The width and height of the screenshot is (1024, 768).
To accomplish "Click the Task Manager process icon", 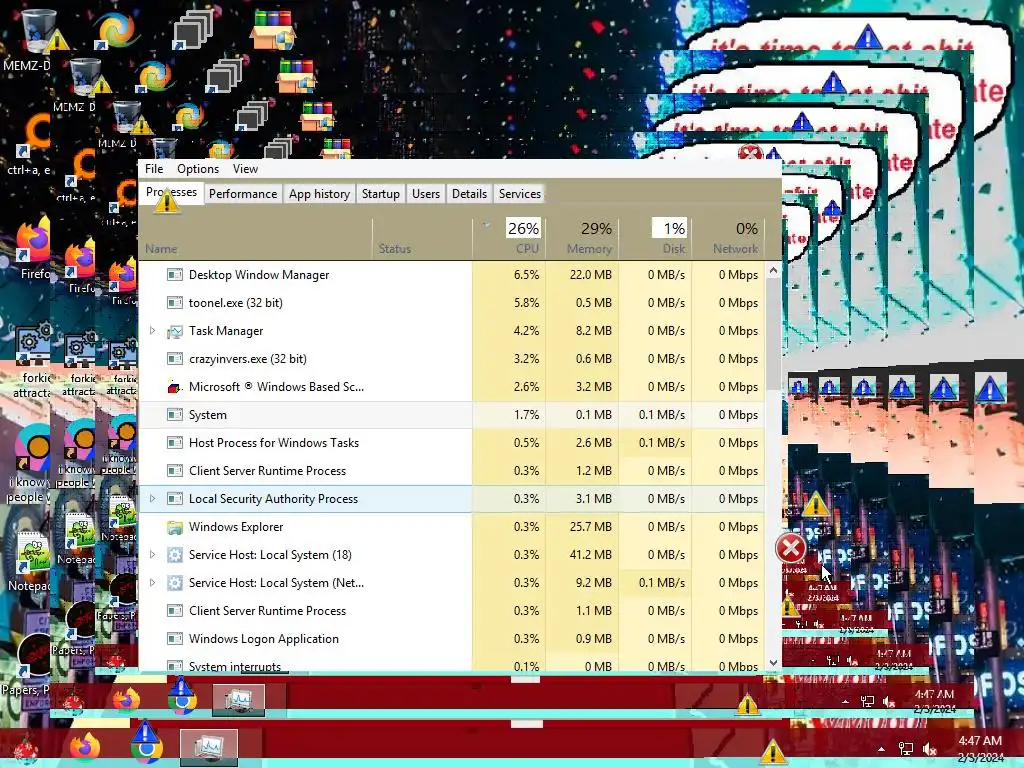I will coord(174,331).
